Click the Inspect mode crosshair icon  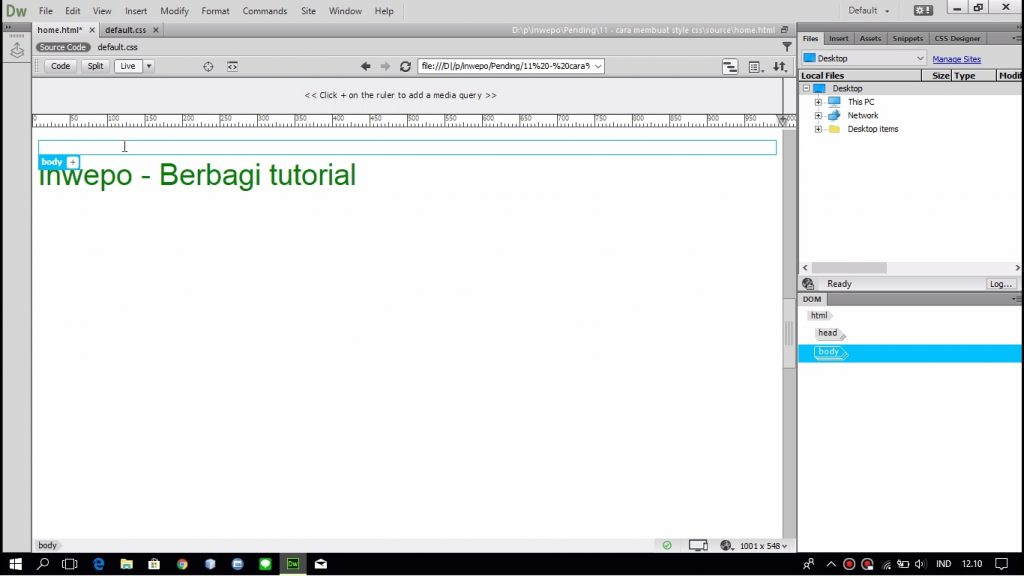(x=208, y=67)
